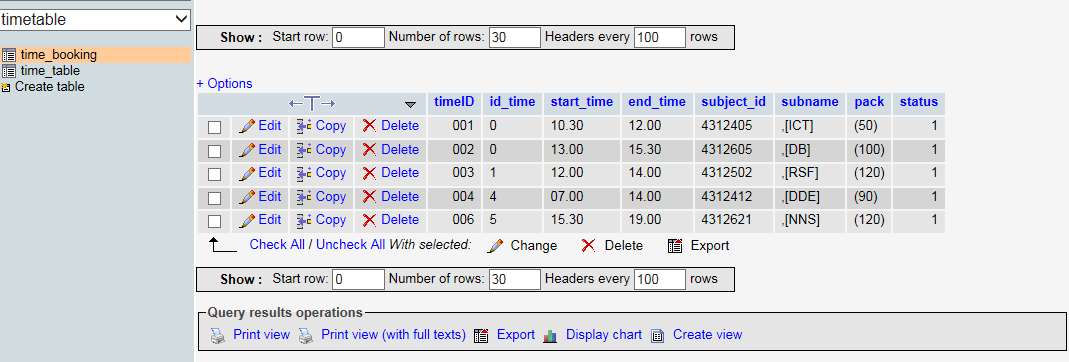
Task: Click the Create table icon in sidebar
Action: (6, 87)
